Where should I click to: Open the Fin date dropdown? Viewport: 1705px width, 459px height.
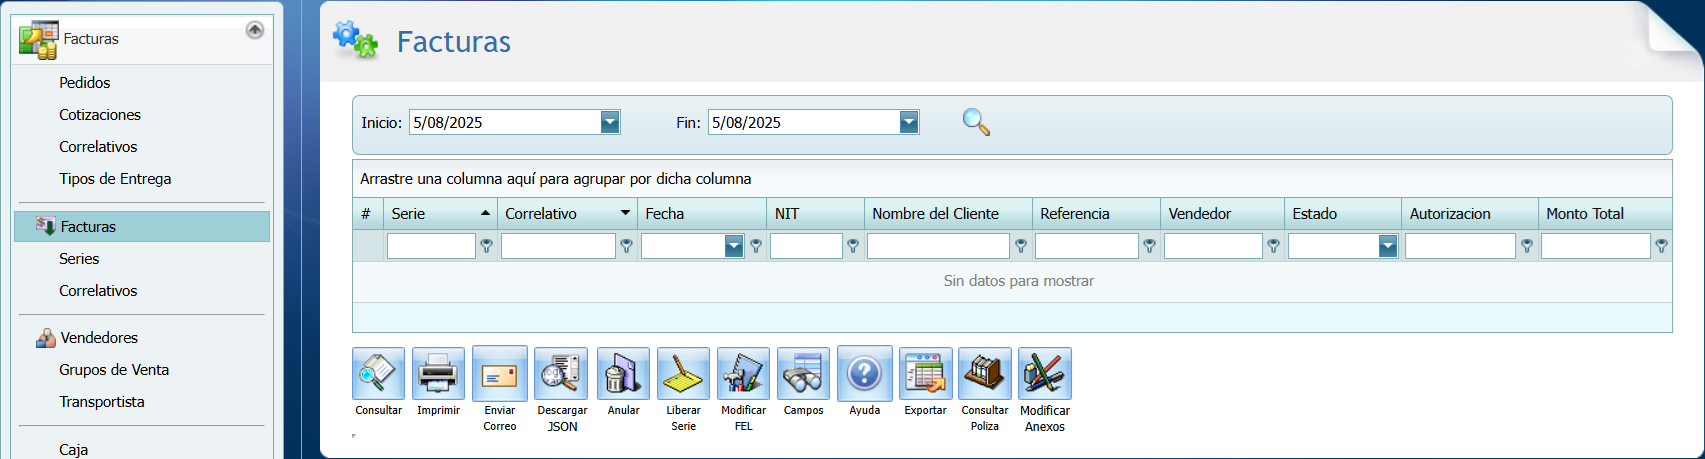[x=908, y=122]
